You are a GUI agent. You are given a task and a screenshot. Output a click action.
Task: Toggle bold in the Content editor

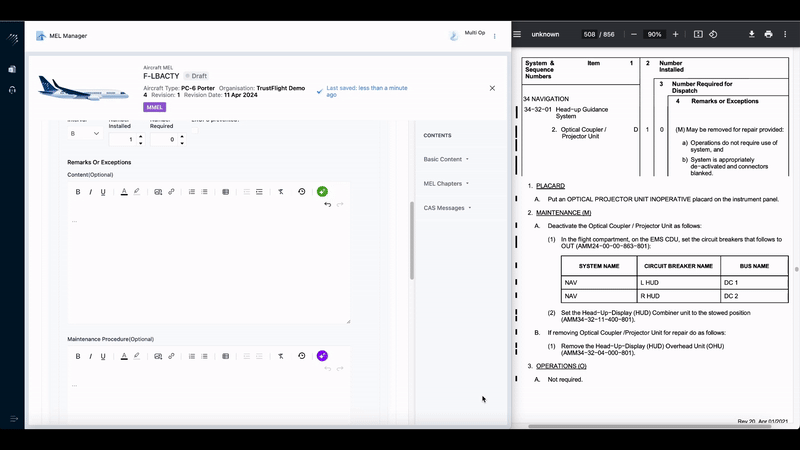[78, 191]
